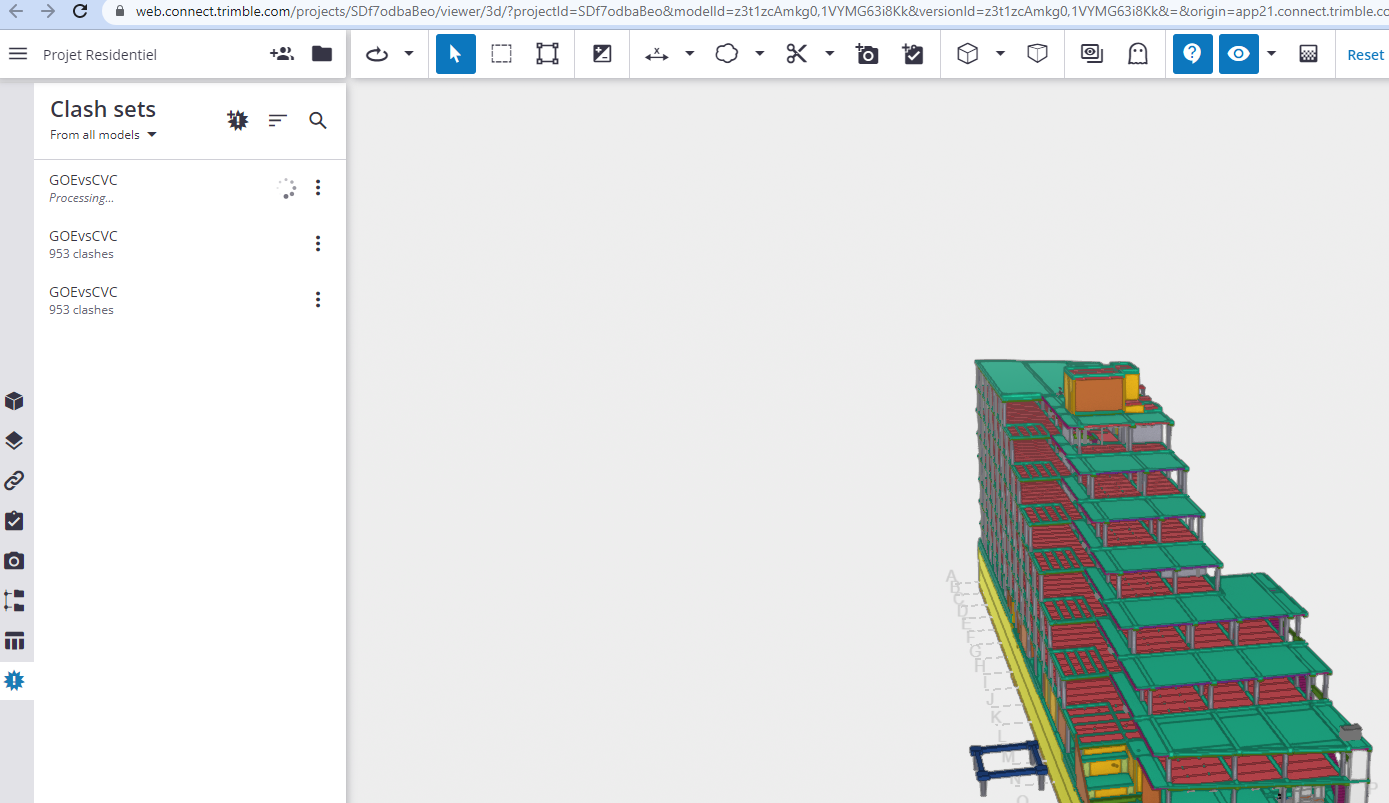The image size is (1389, 803).
Task: Open the orbit tool dropdown arrow
Action: tap(409, 54)
